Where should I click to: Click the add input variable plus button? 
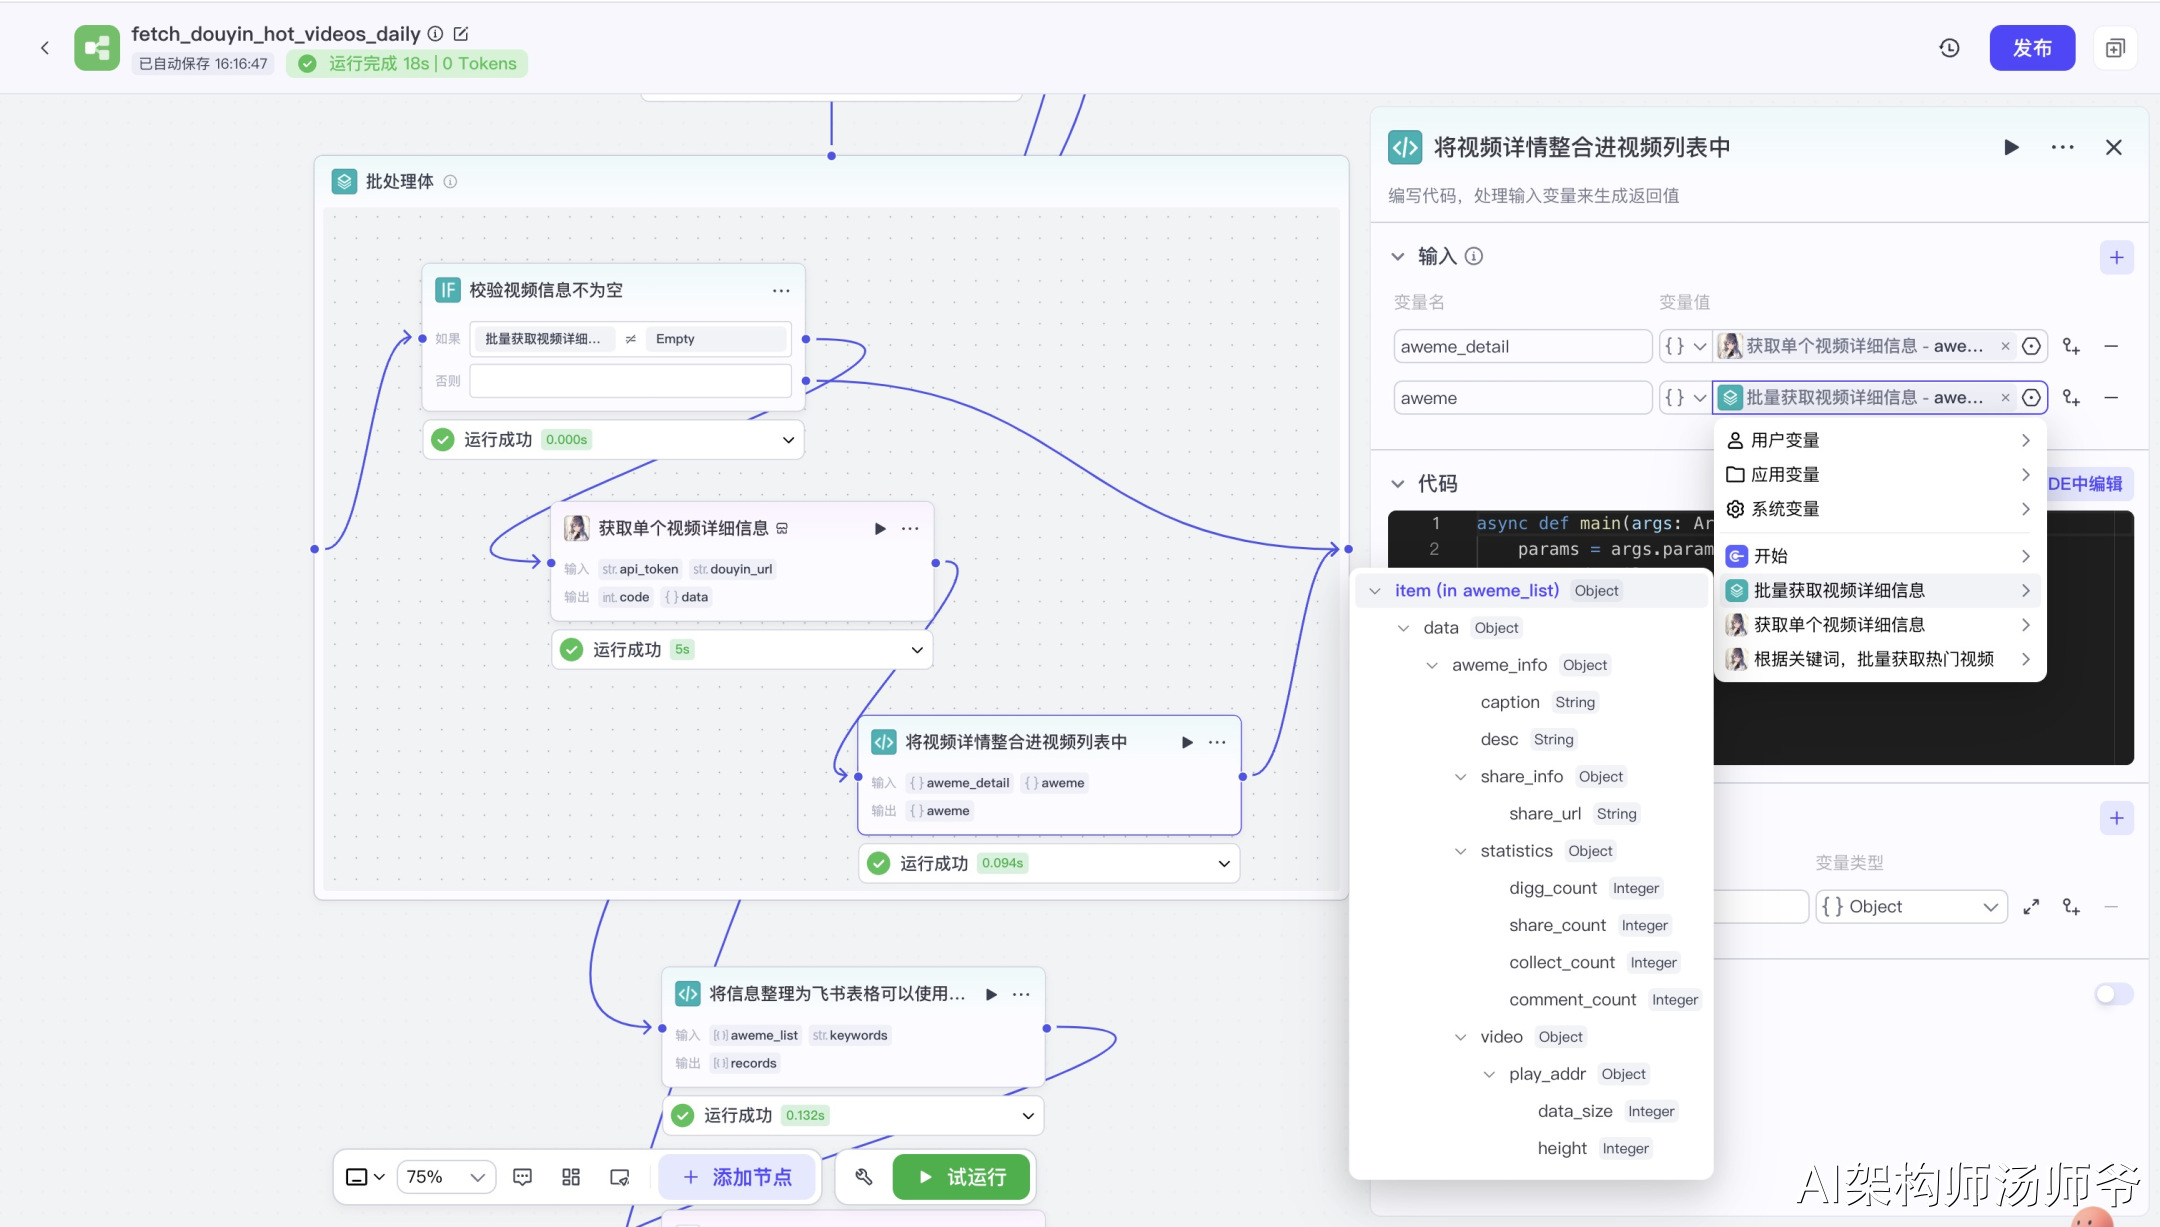click(2116, 257)
